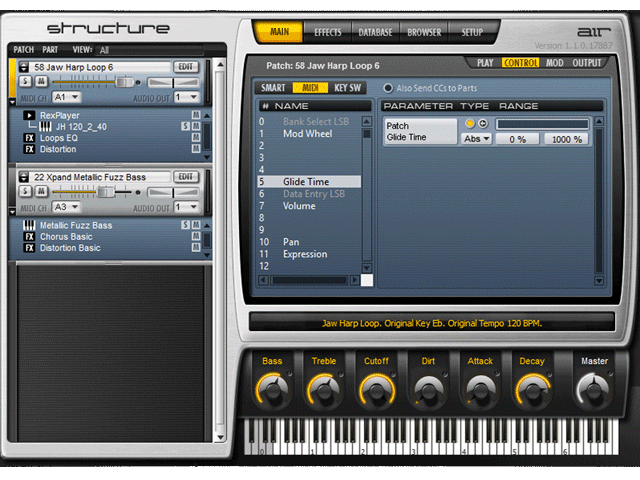Screen dimensions: 640x480
Task: Open Audio Out dropdown for Metallic Fuzz Bass patch
Action: click(186, 207)
